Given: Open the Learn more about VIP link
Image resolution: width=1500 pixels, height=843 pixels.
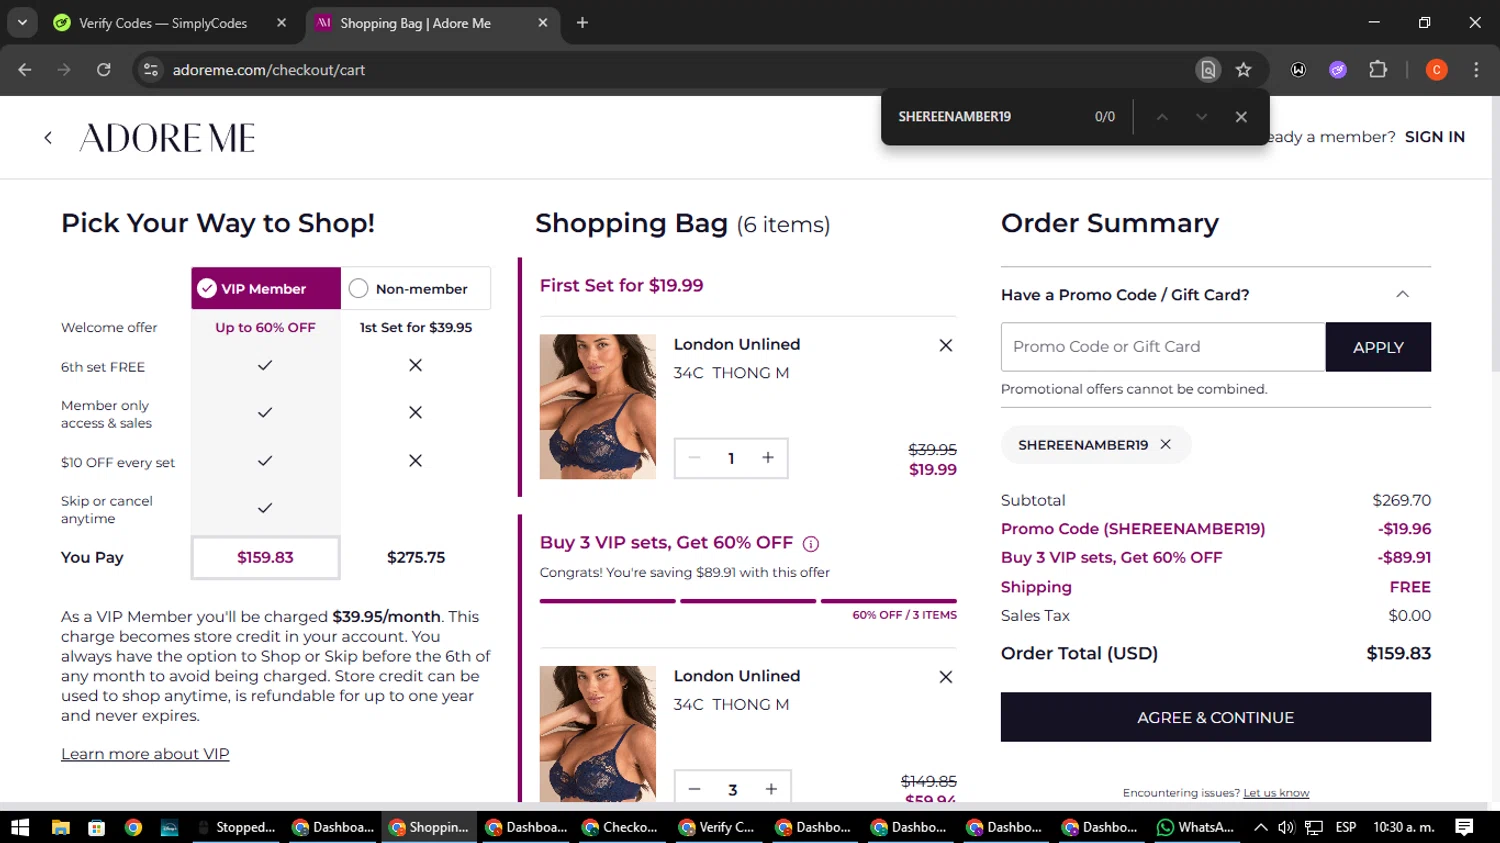Looking at the screenshot, I should point(145,754).
